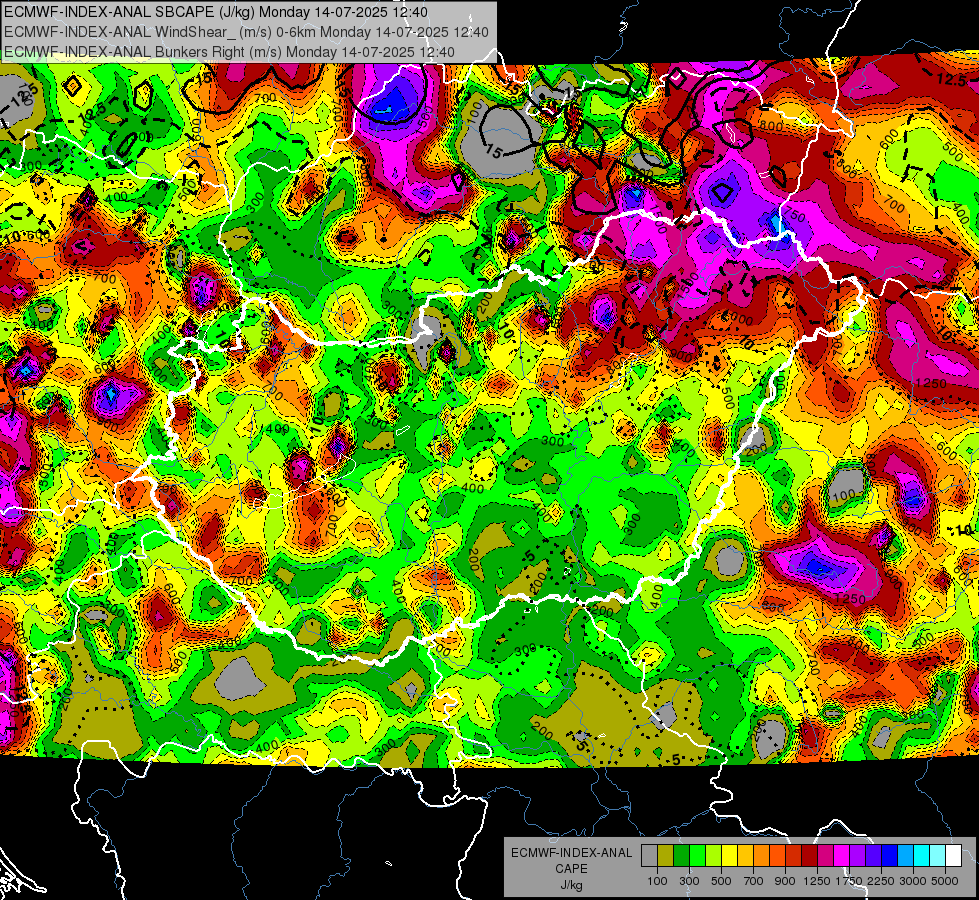Click the legend value 1750
This screenshot has width=979, height=900.
(849, 881)
